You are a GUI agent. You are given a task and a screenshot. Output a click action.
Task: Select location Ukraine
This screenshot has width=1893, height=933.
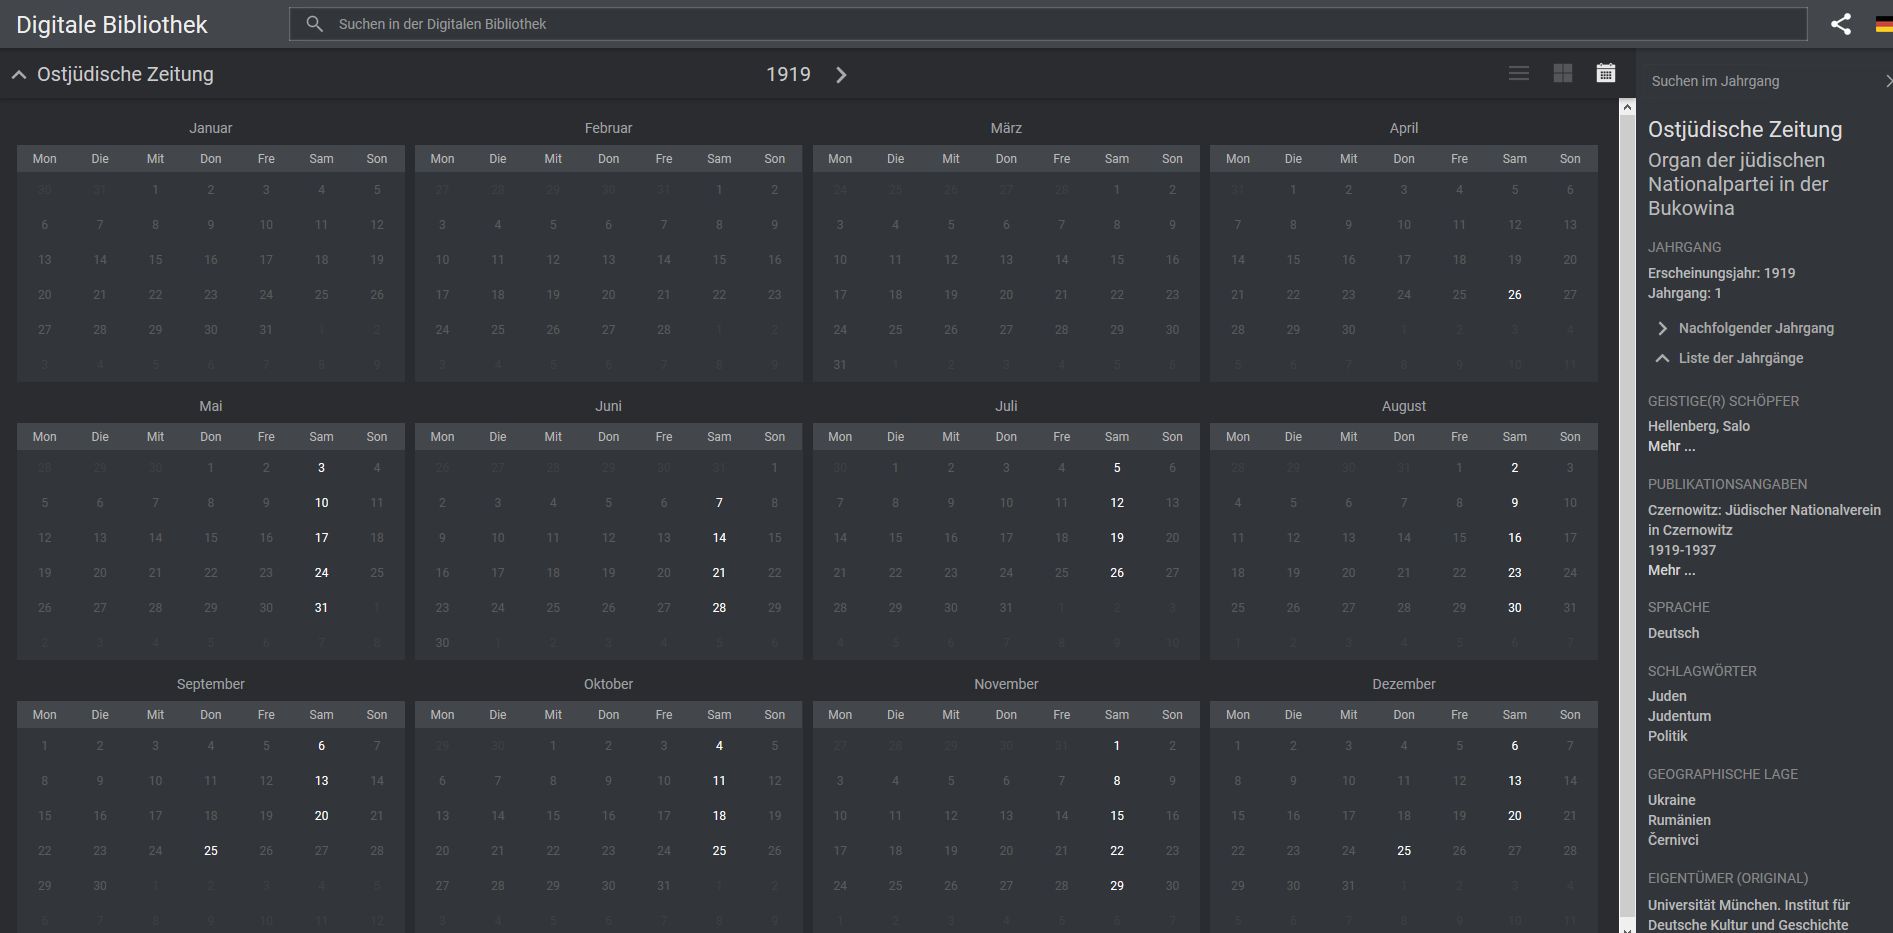pos(1672,800)
